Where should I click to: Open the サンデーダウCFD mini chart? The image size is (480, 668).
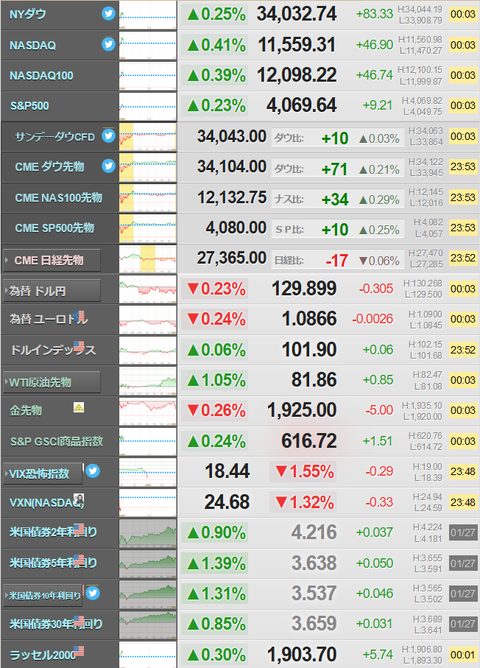pyautogui.click(x=147, y=137)
